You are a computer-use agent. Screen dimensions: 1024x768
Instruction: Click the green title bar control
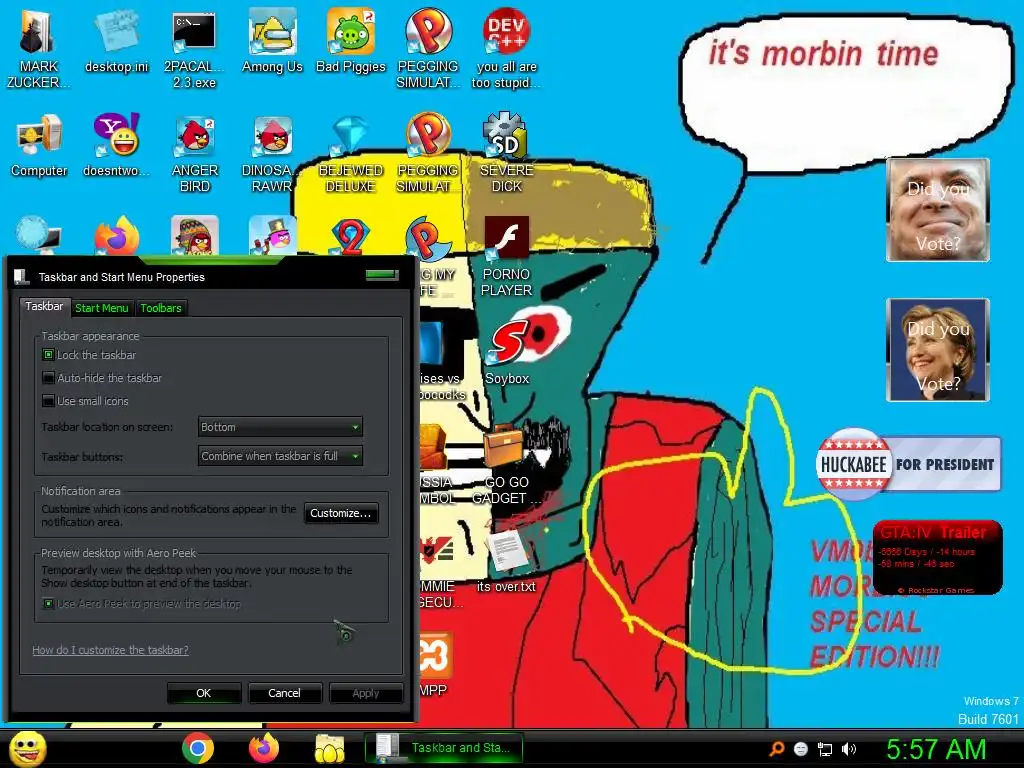[382, 274]
